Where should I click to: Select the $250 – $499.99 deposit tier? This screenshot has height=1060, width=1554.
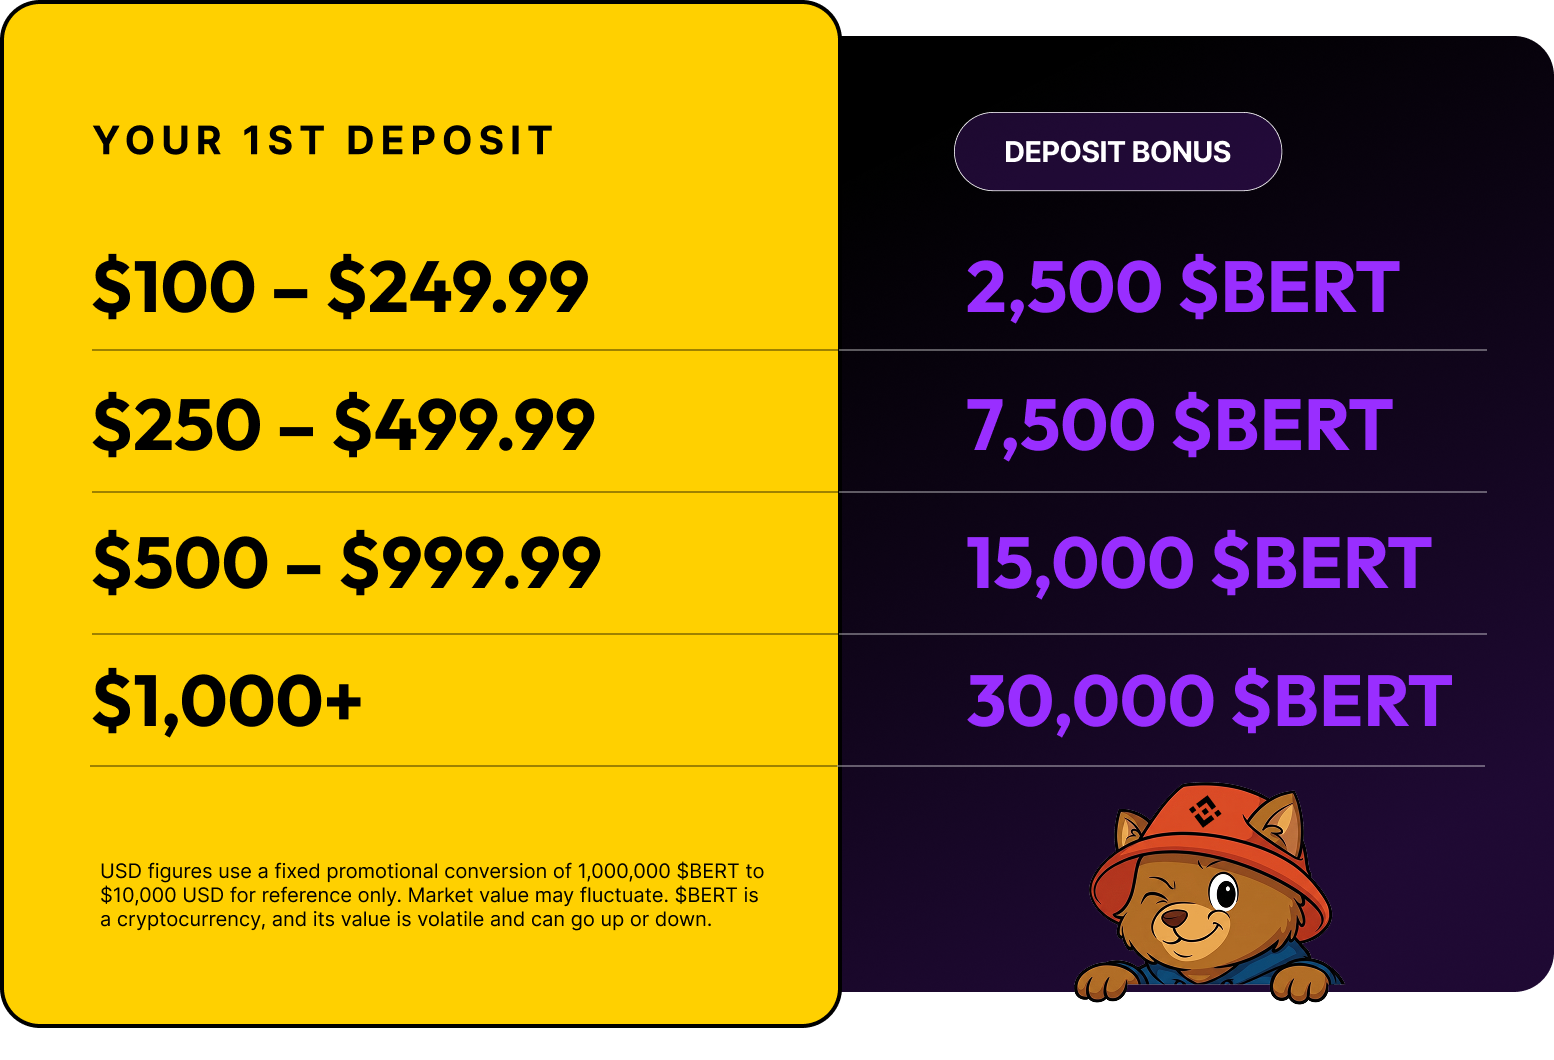tap(344, 425)
